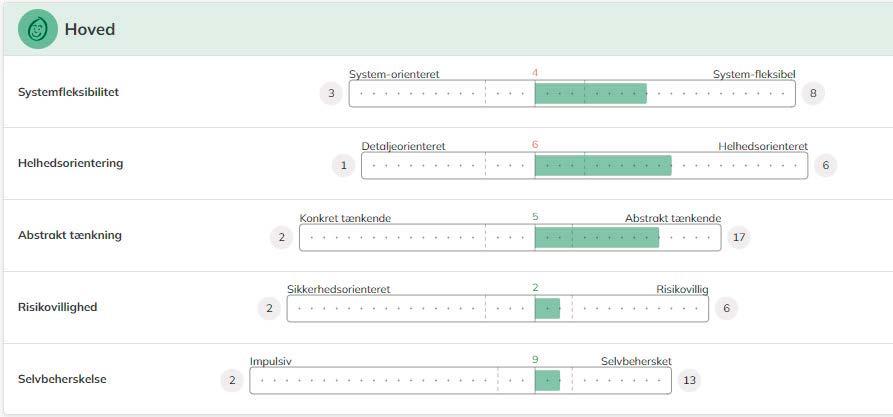Select the Helhedsorientering row label

click(70, 163)
